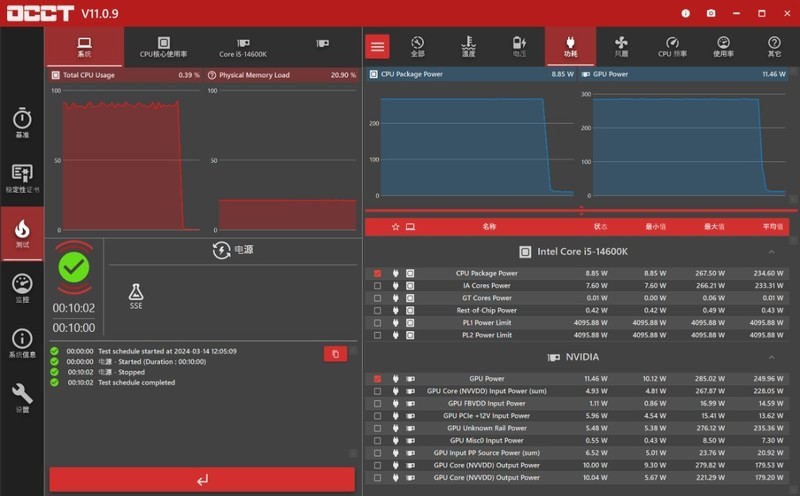Click the 最大值 column header
This screenshot has height=496, width=800.
coord(713,227)
